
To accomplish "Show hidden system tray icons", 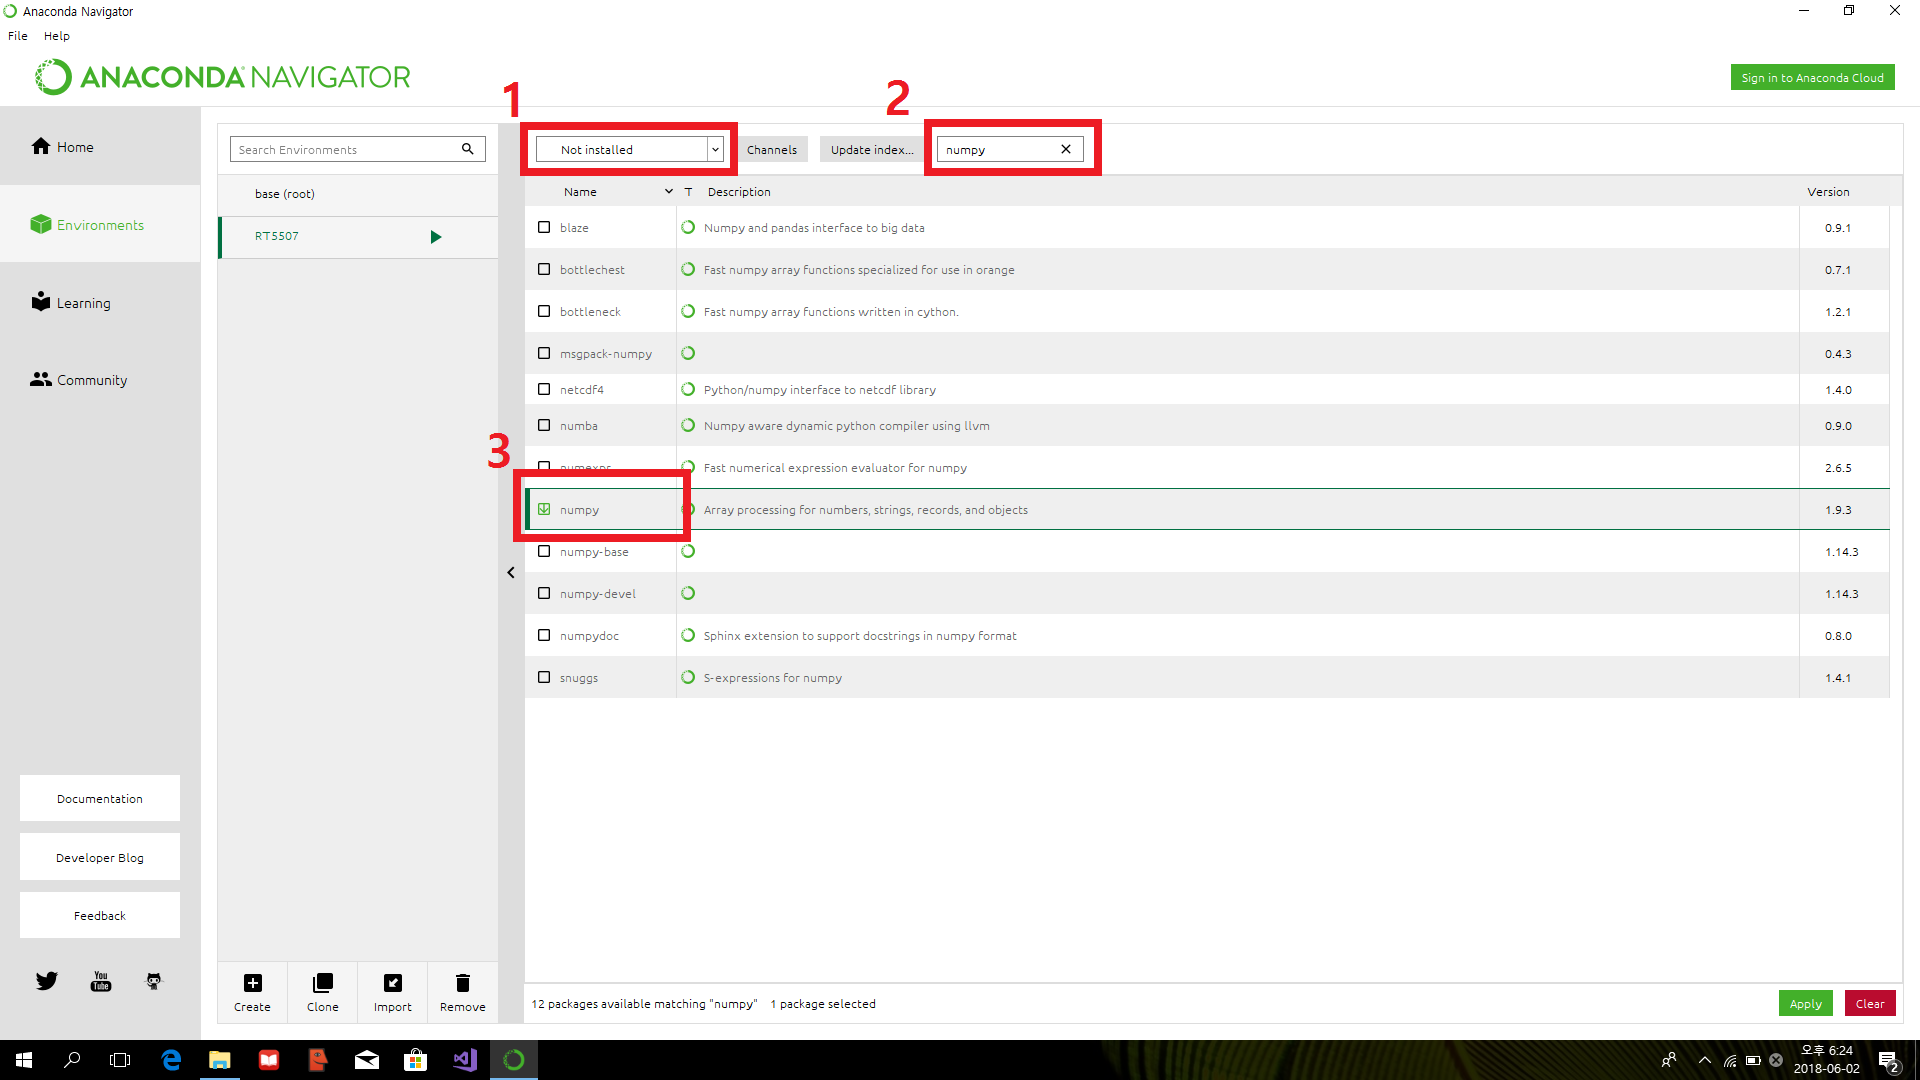I will (x=1704, y=1060).
